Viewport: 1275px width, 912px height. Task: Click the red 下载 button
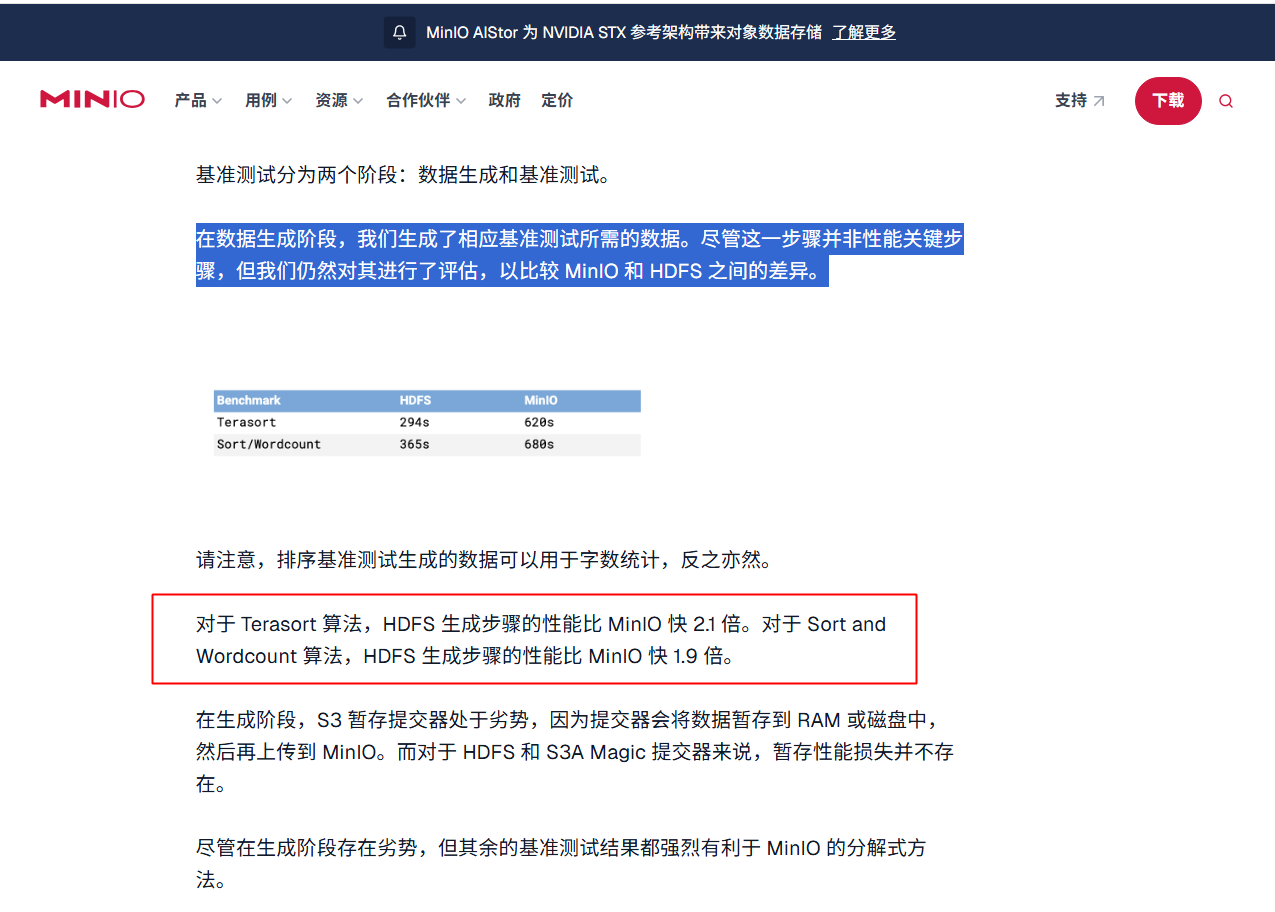pos(1168,101)
